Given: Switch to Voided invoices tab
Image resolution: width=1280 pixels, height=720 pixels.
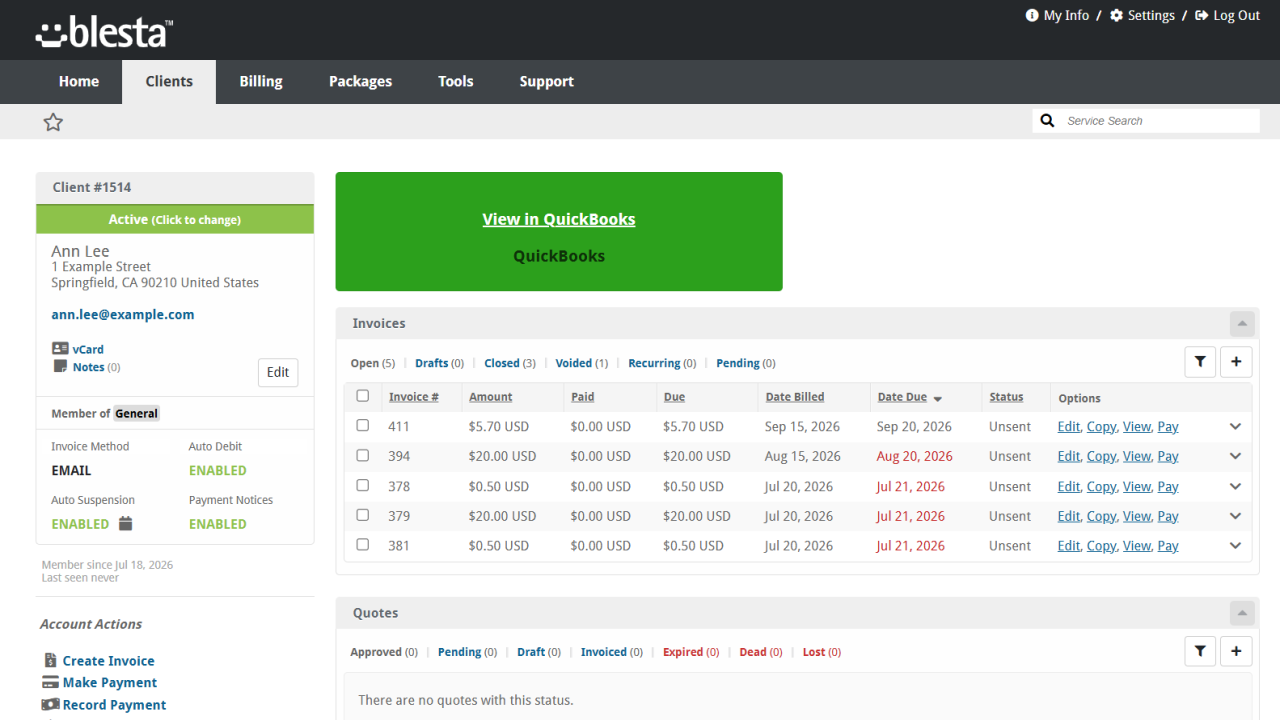Looking at the screenshot, I should (582, 363).
